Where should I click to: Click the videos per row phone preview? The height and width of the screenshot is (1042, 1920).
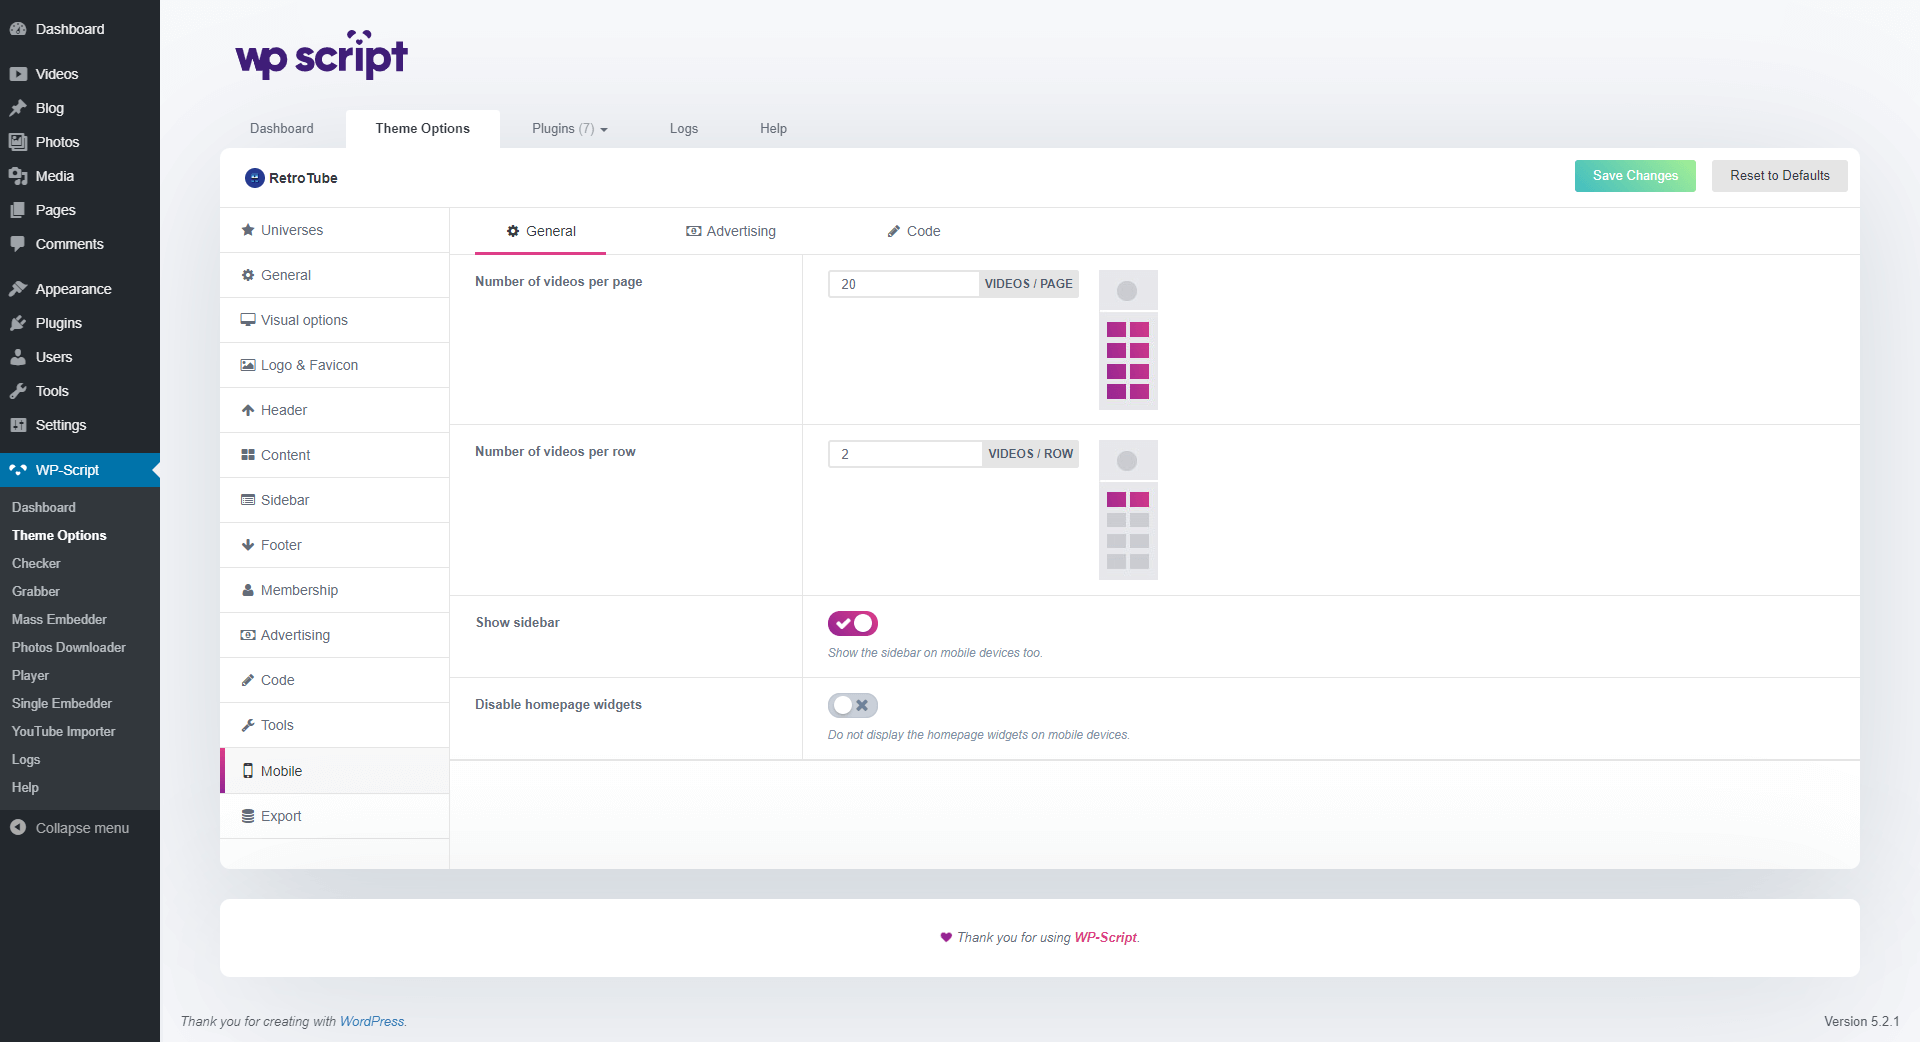tap(1128, 510)
